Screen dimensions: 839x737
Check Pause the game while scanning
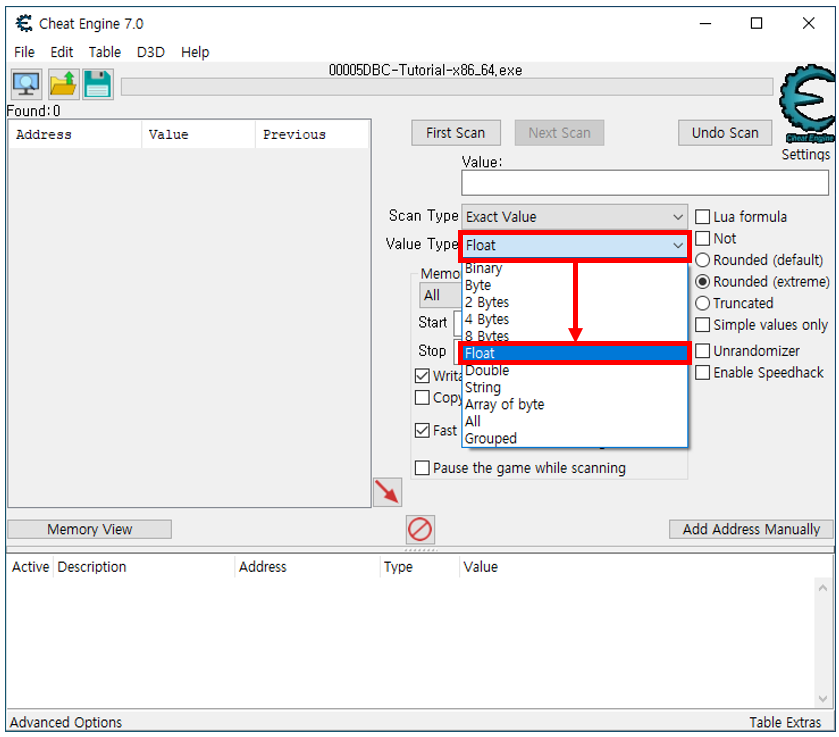422,468
